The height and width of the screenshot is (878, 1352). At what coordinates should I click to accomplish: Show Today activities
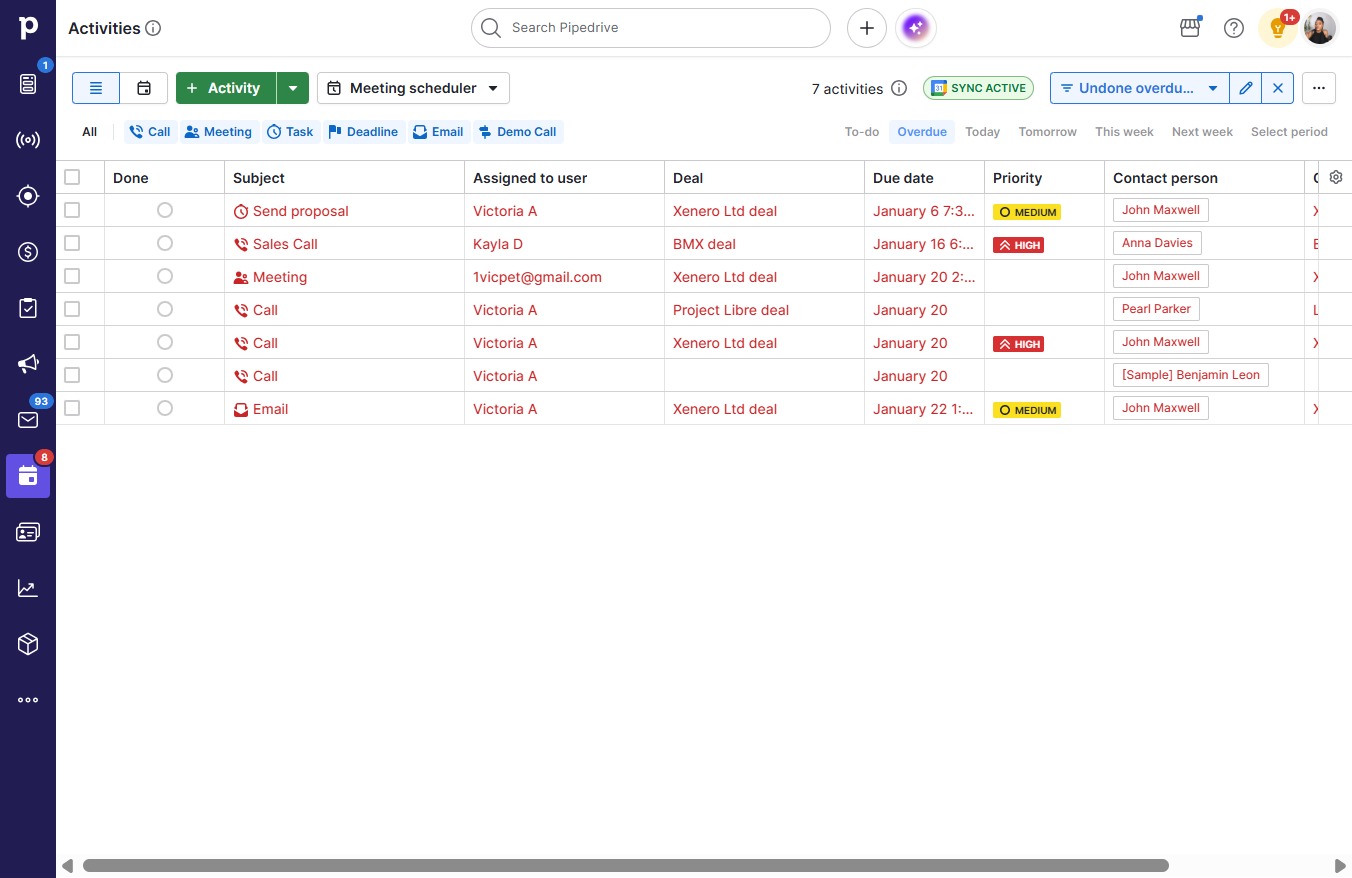983,132
